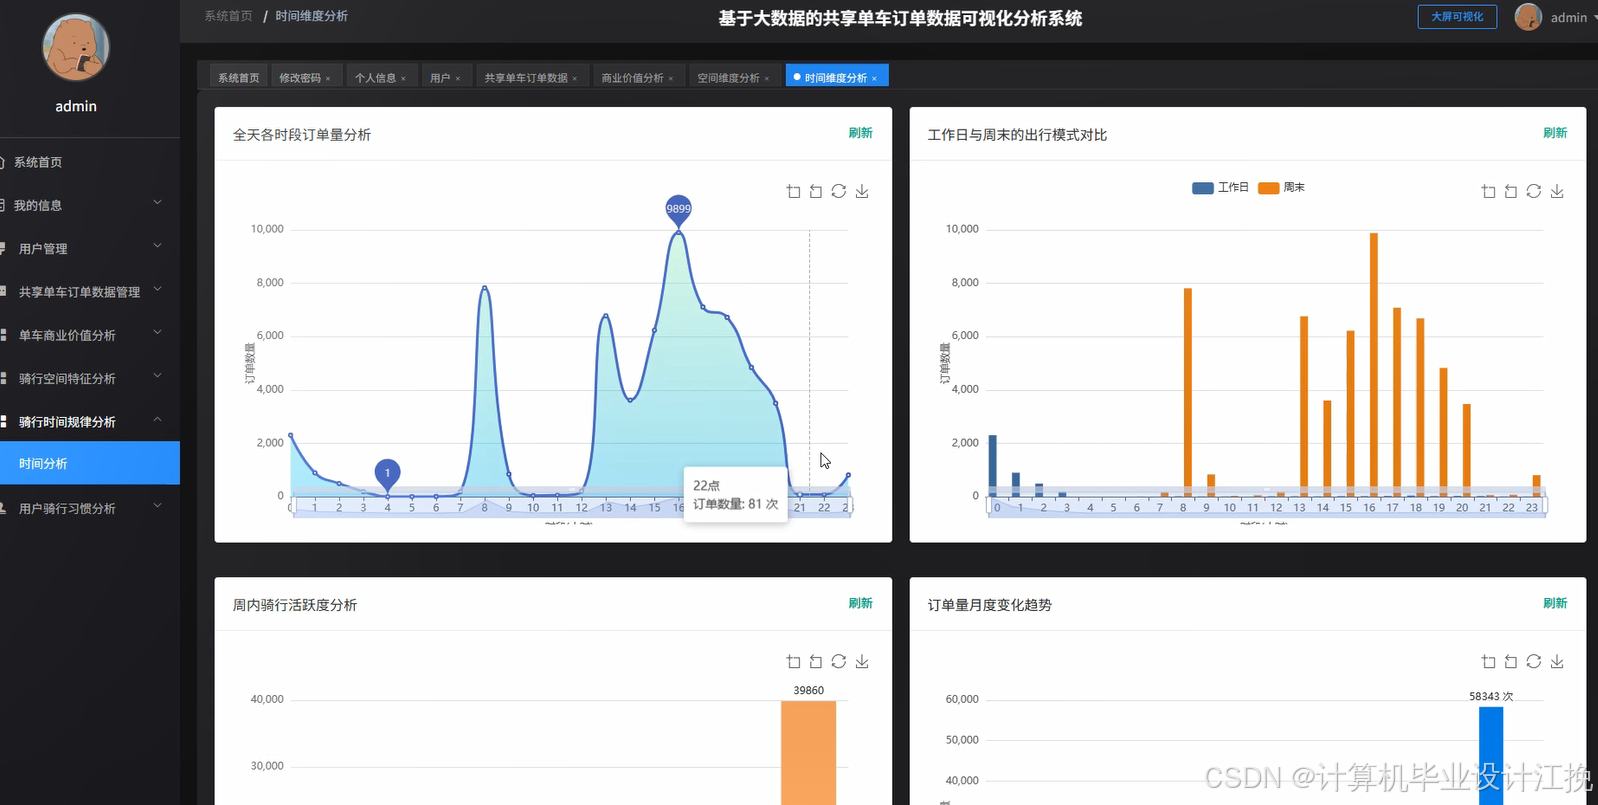Close the 个人信息 tab
Image resolution: width=1598 pixels, height=805 pixels.
[x=403, y=78]
